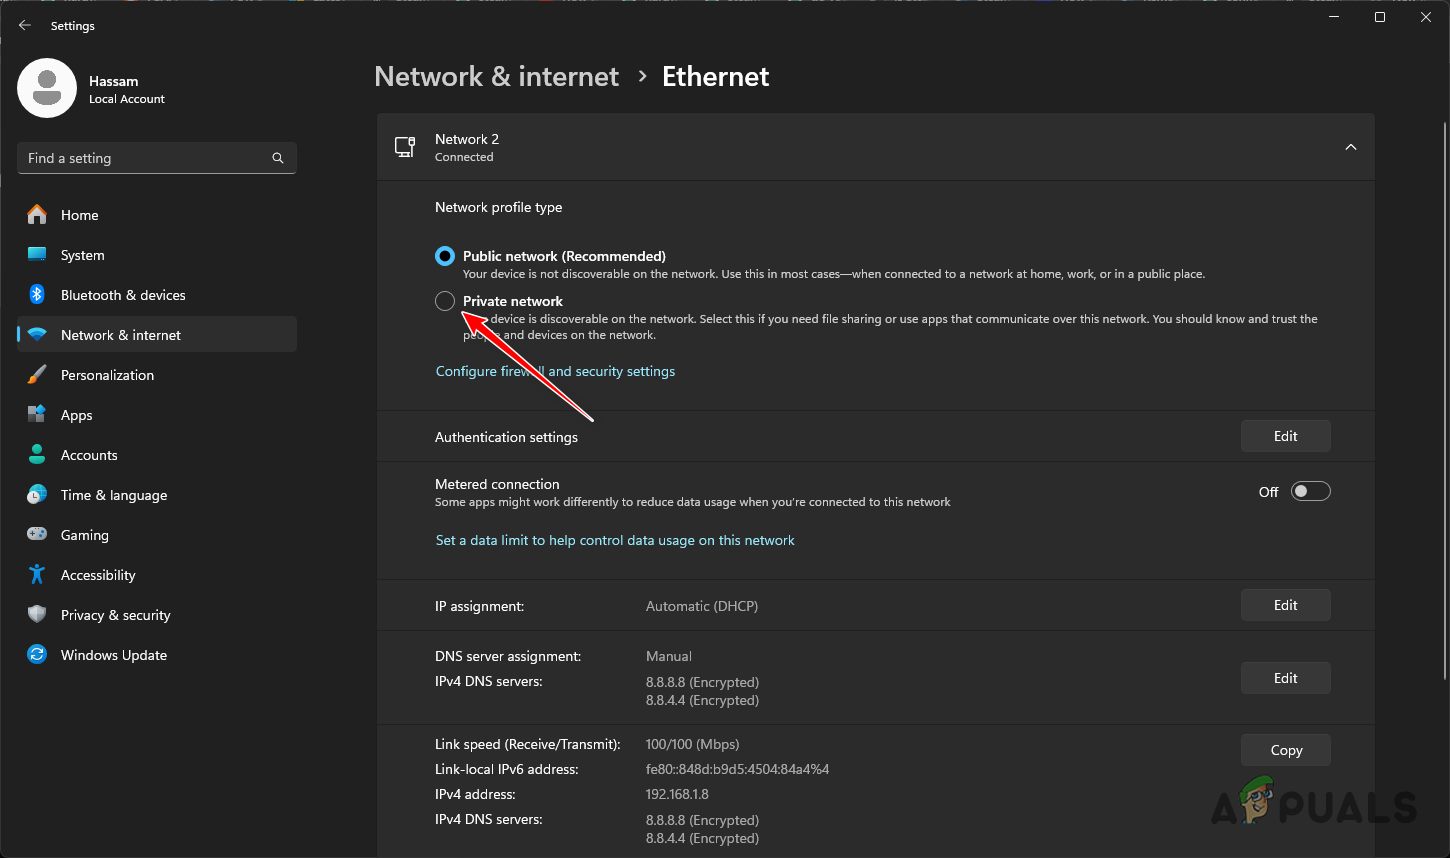Collapse the Network 2 connection panel
This screenshot has height=858, width=1450.
1350,146
